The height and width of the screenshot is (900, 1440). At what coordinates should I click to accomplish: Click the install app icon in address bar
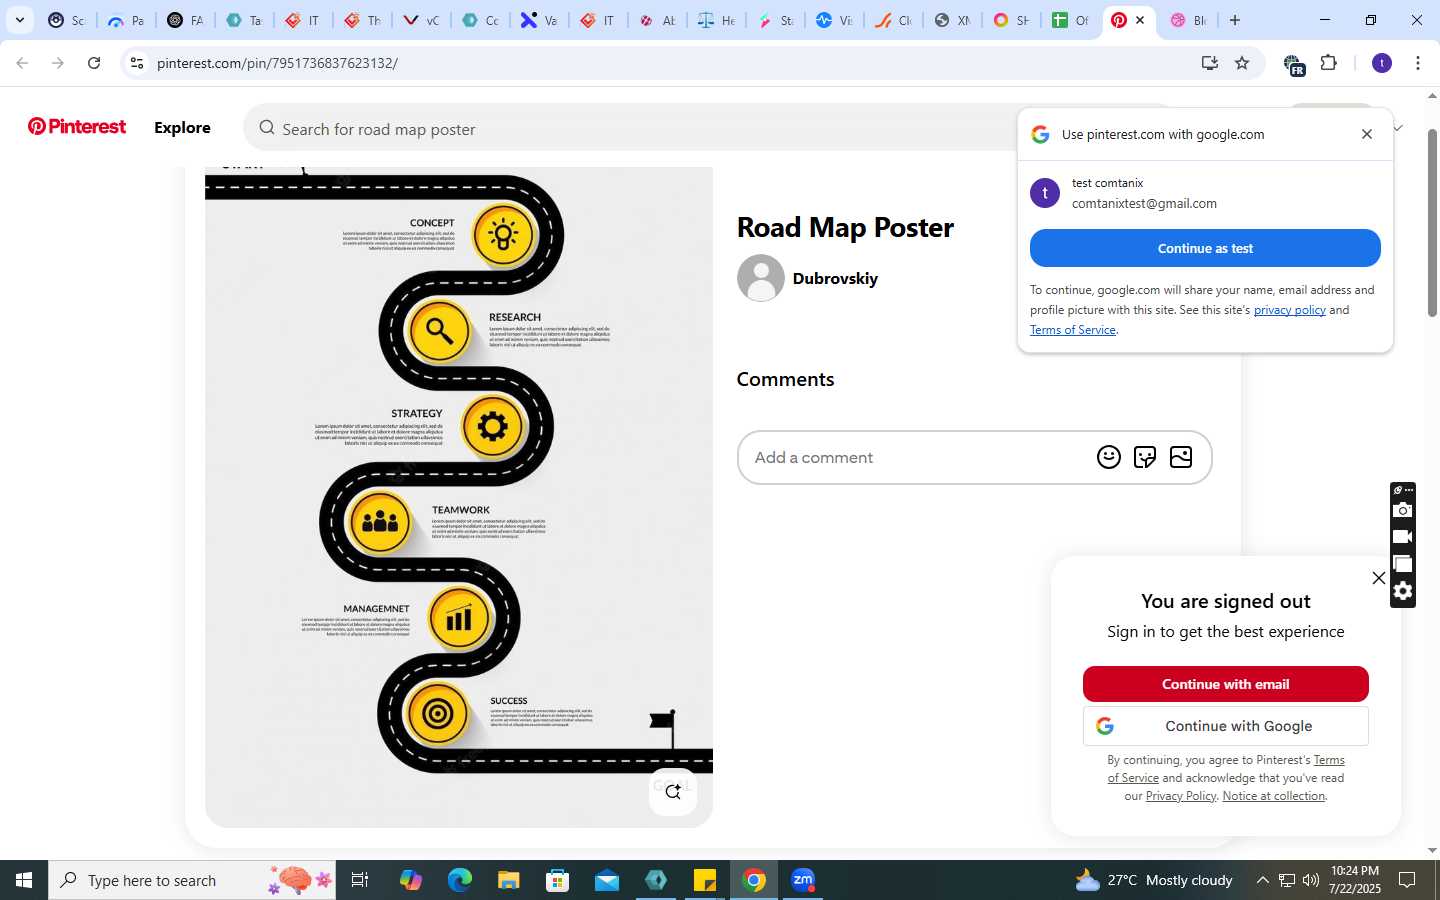[1210, 63]
